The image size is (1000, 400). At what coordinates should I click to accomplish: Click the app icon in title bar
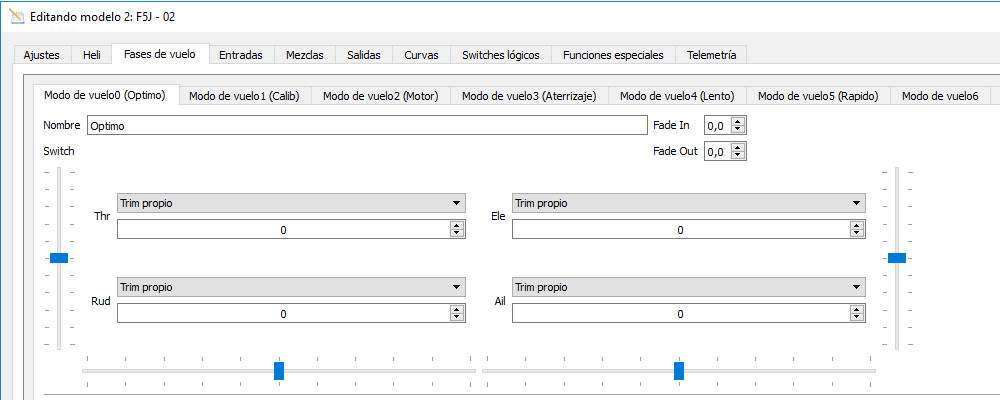pyautogui.click(x=15, y=17)
